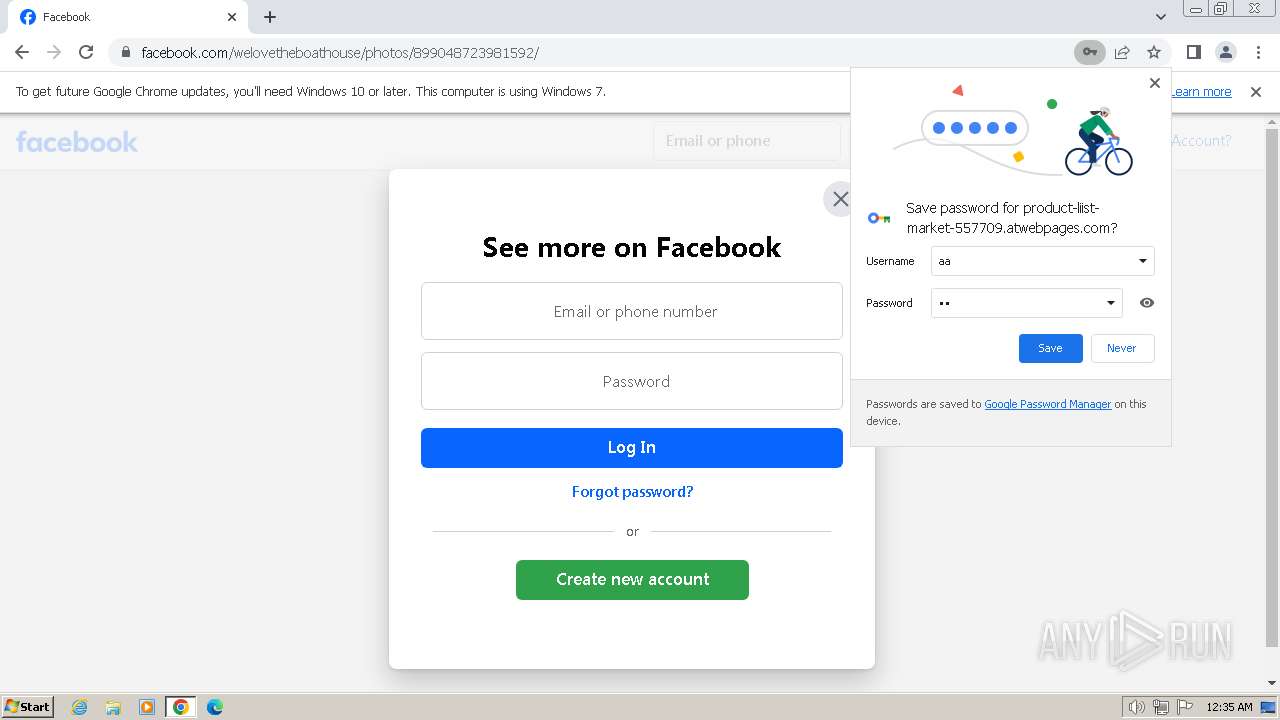Bookmark this page with the star icon
The image size is (1280, 720).
[1154, 52]
